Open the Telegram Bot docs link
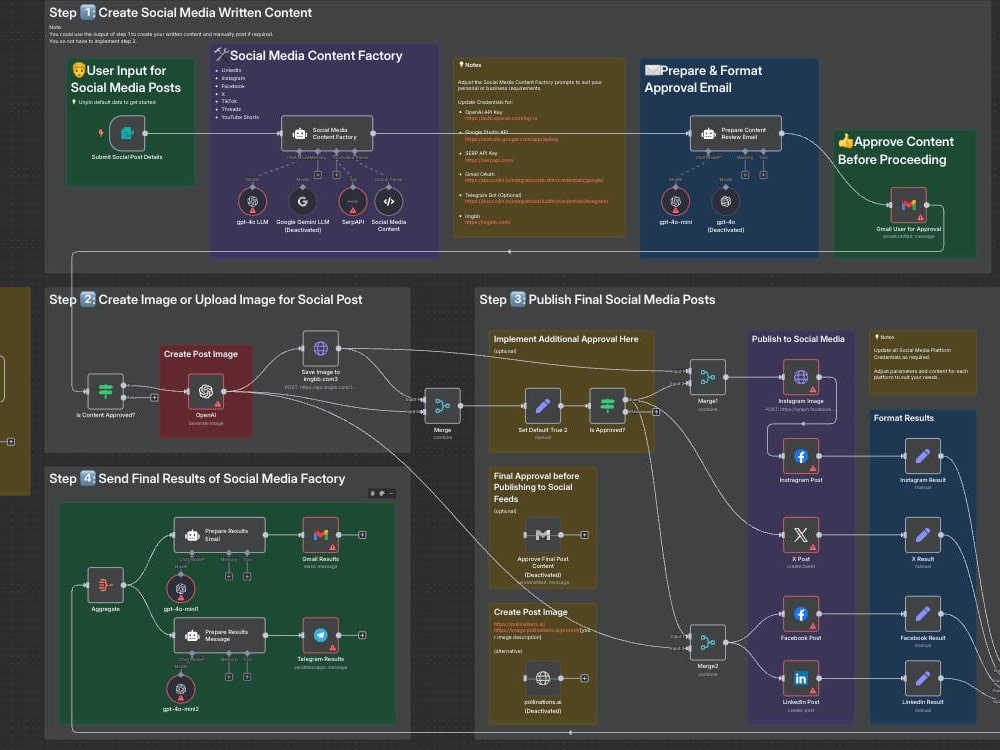 536,202
